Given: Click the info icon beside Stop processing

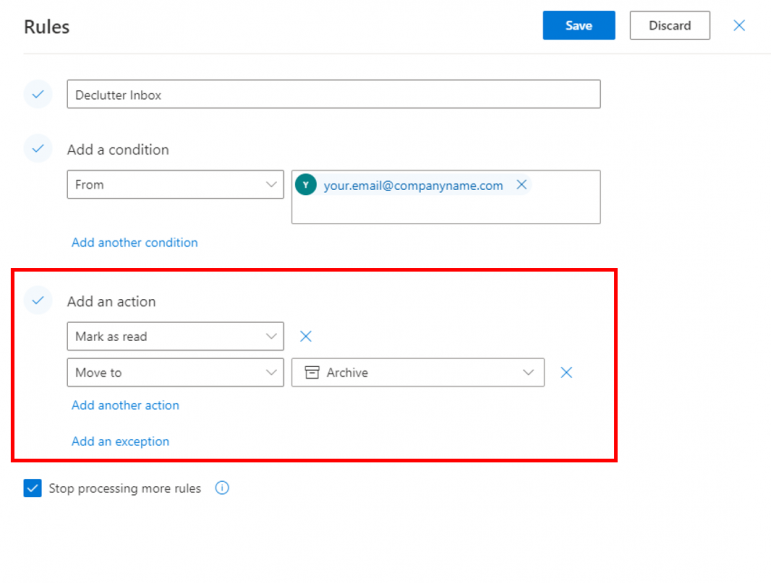Looking at the screenshot, I should (x=222, y=489).
